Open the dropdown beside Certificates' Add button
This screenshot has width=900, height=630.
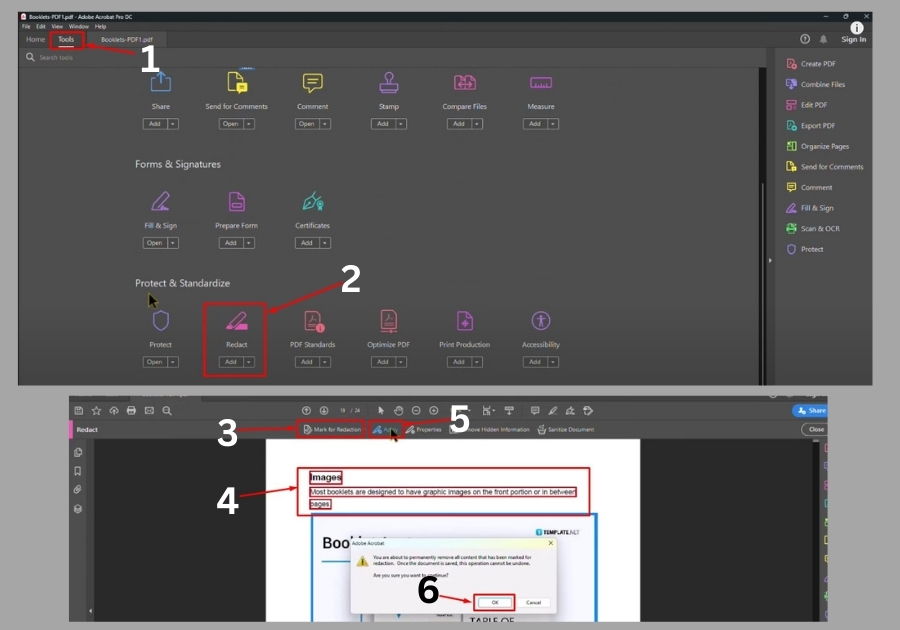click(x=325, y=243)
